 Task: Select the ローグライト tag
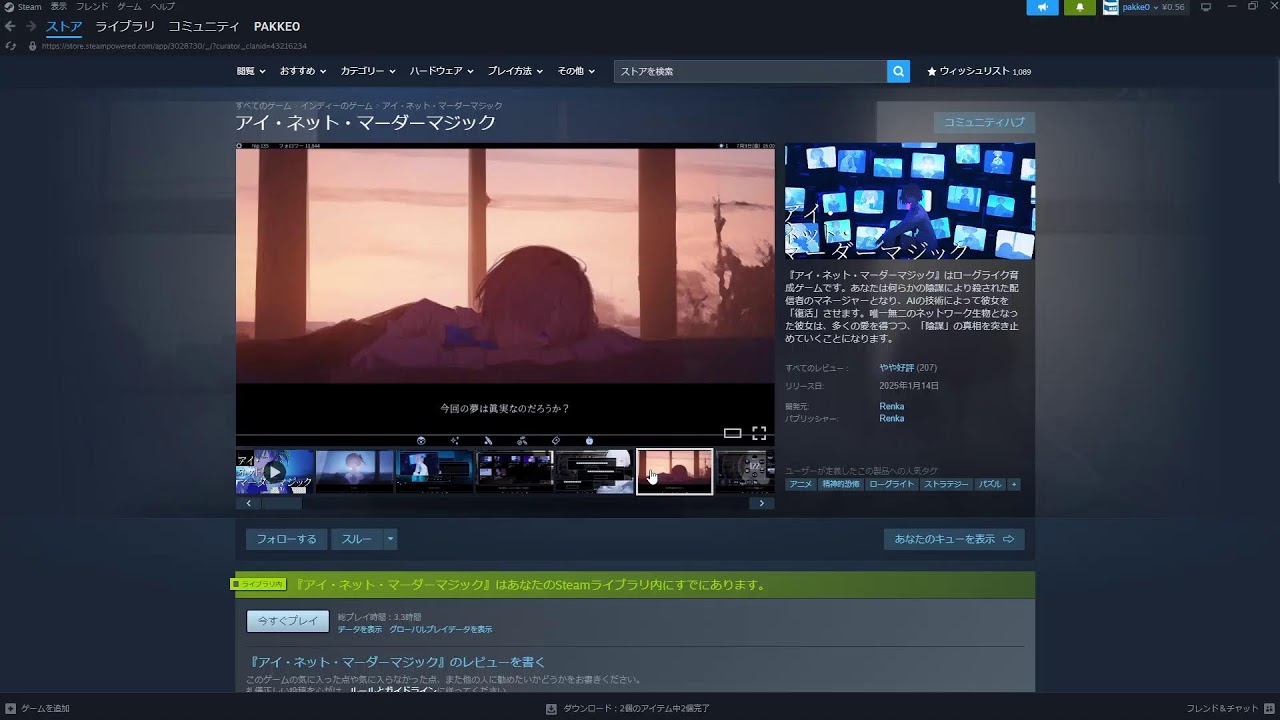click(x=891, y=484)
